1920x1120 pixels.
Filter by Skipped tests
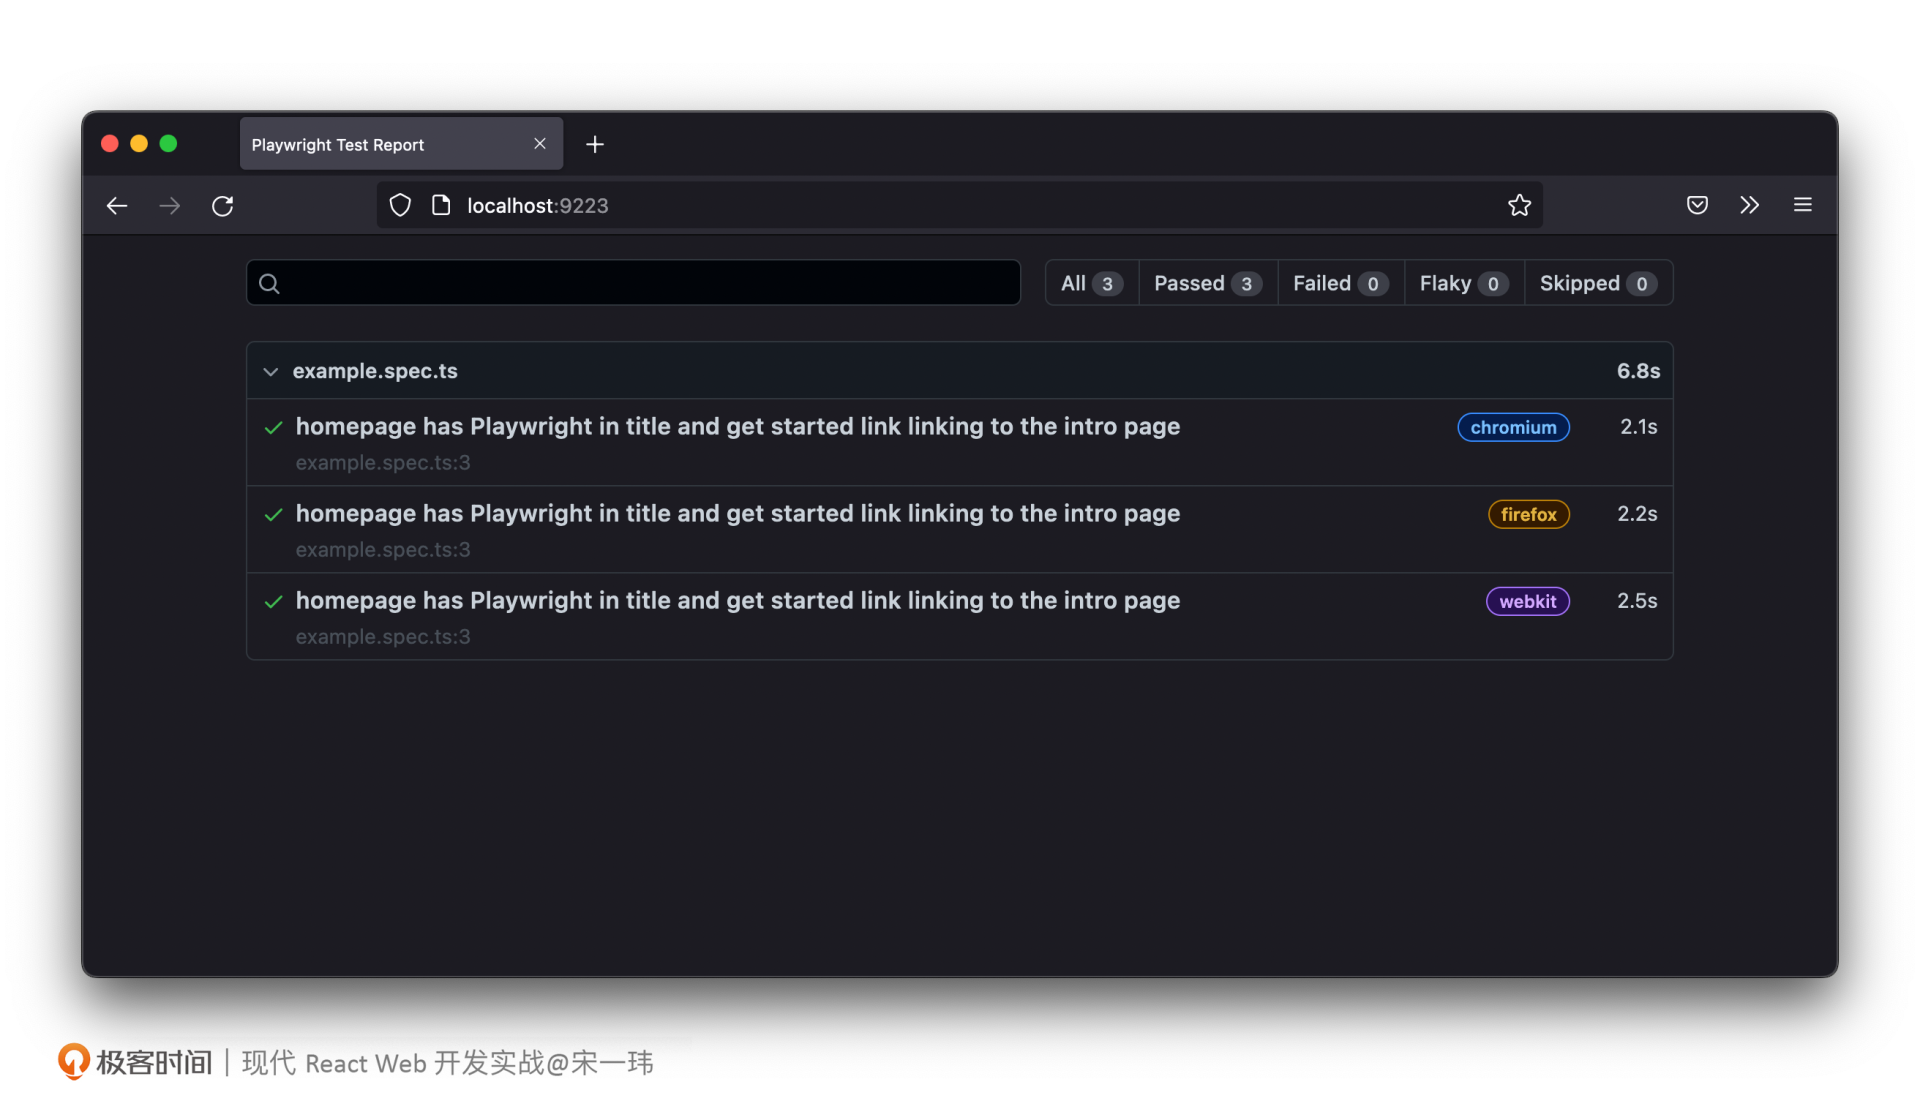click(1598, 284)
